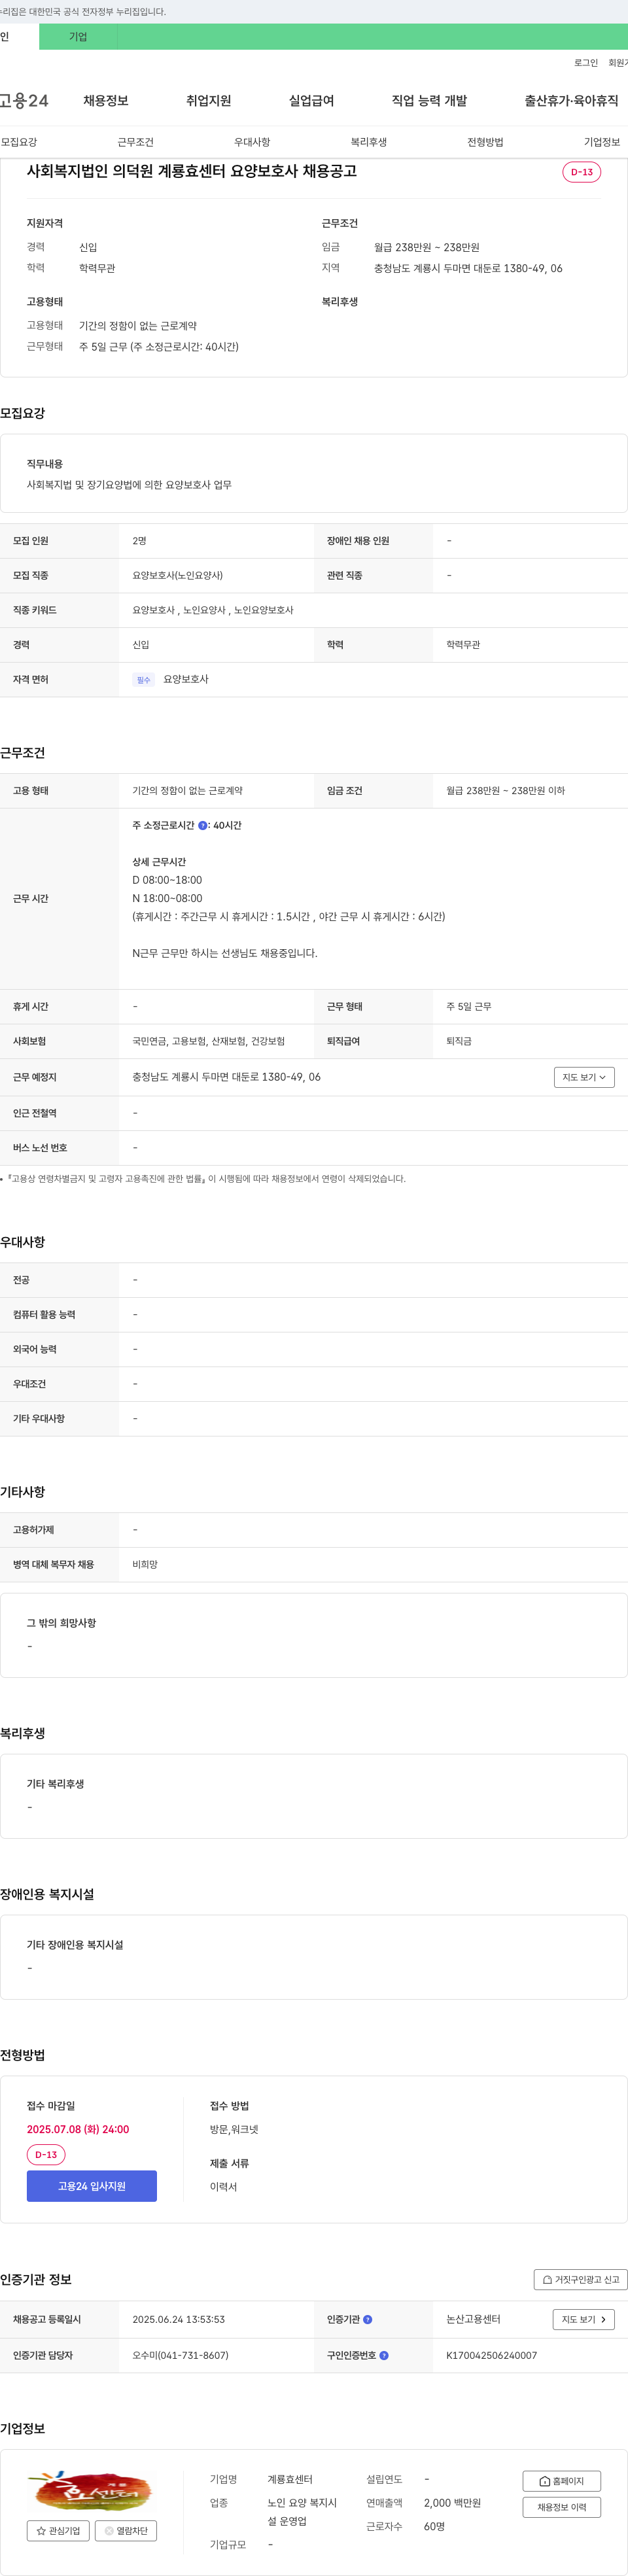Toggle 열람차단 button
Viewport: 628px width, 2576px height.
coord(126,2530)
